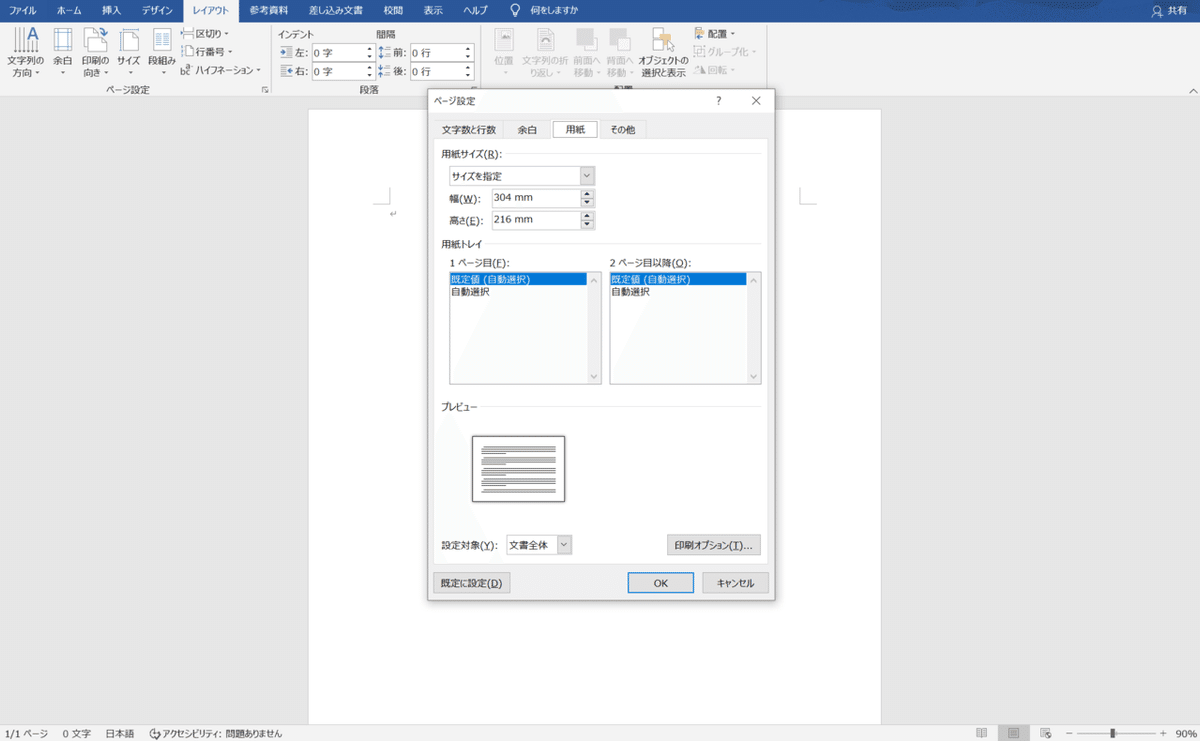Click the 左 indent input field

point(337,52)
